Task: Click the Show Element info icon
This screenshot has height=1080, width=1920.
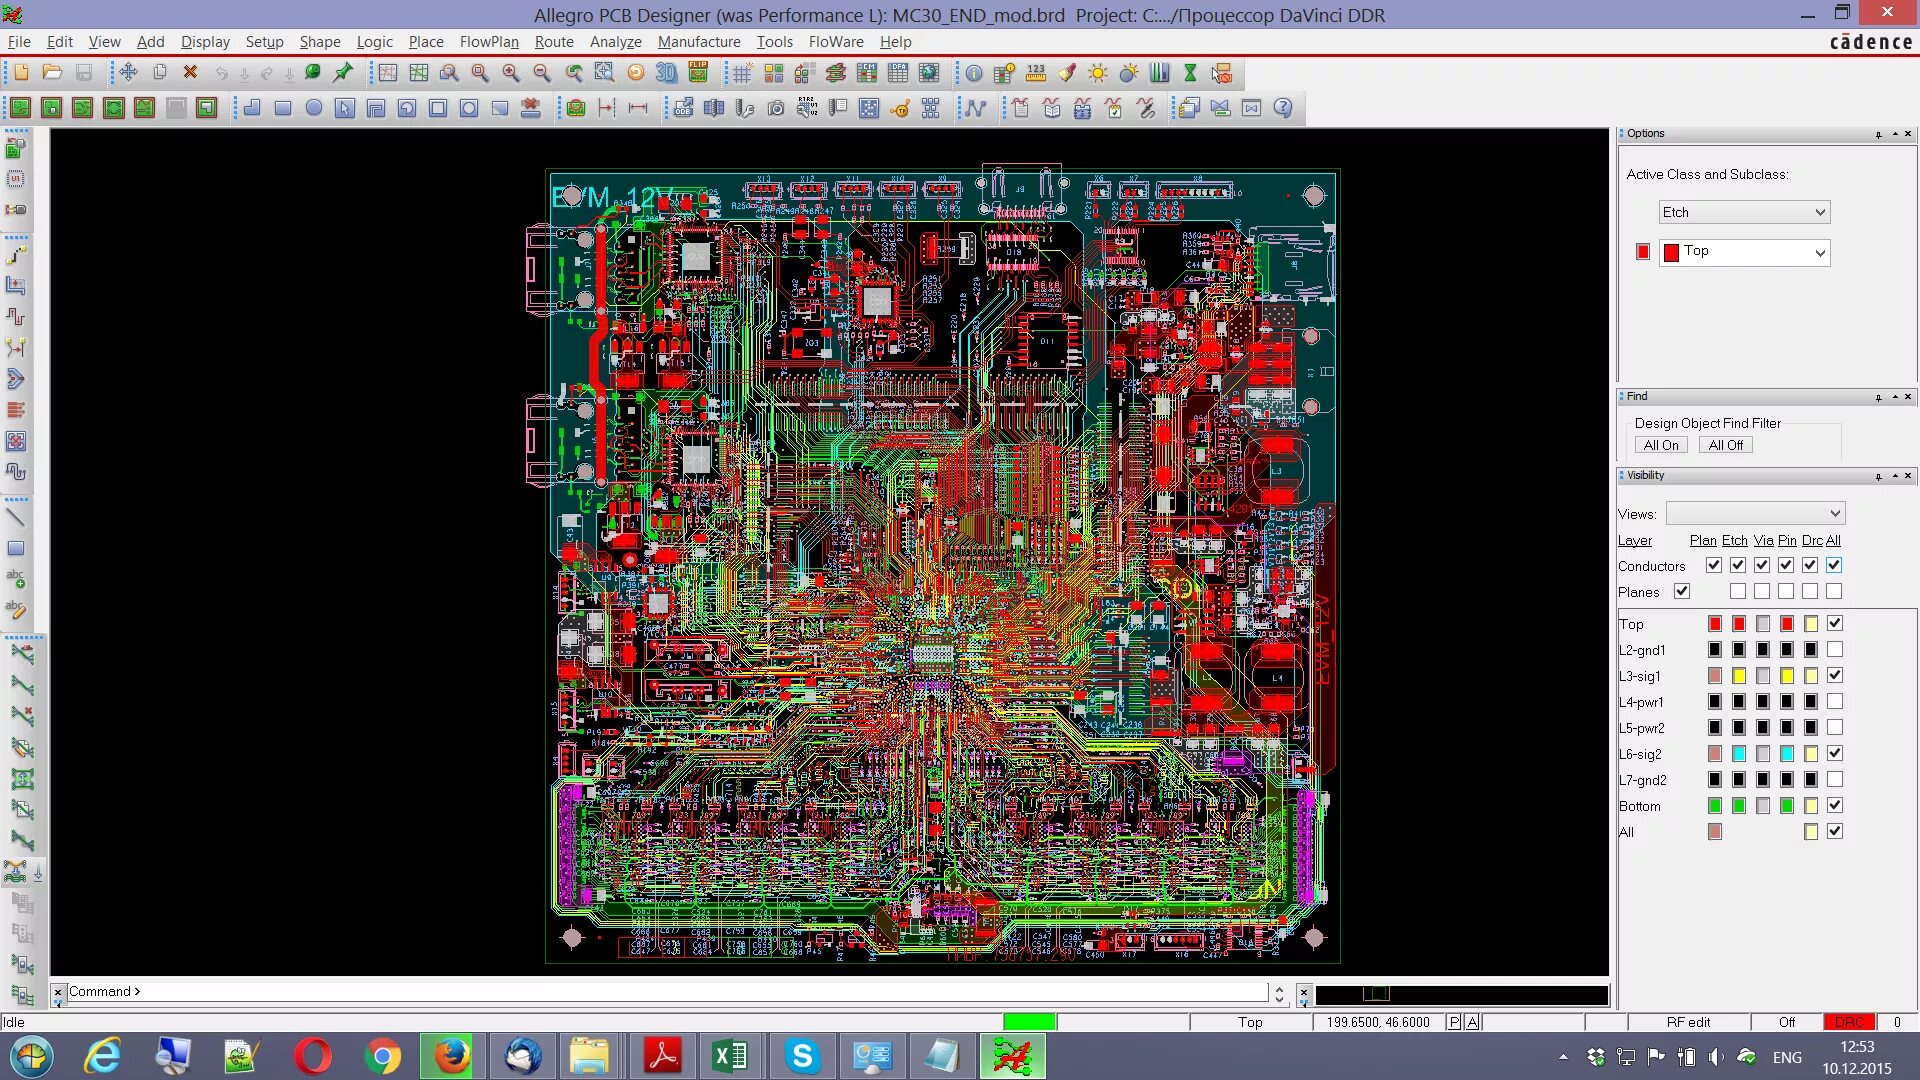Action: pos(973,73)
